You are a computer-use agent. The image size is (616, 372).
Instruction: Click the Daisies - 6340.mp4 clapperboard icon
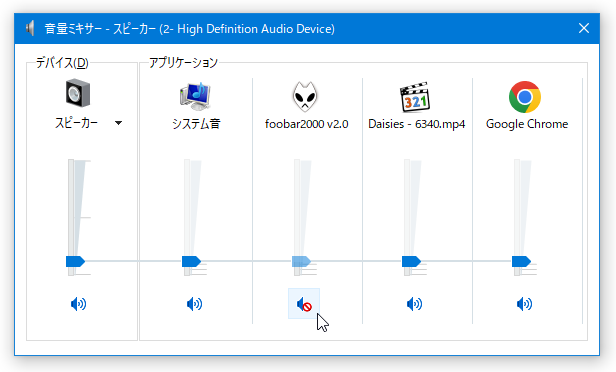(x=415, y=97)
